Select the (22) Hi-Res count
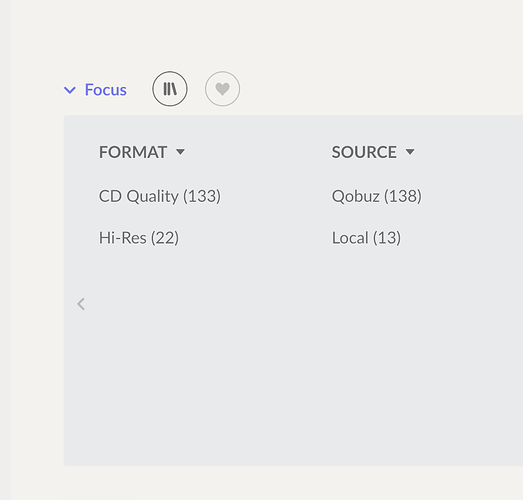This screenshot has width=523, height=500. tap(165, 238)
